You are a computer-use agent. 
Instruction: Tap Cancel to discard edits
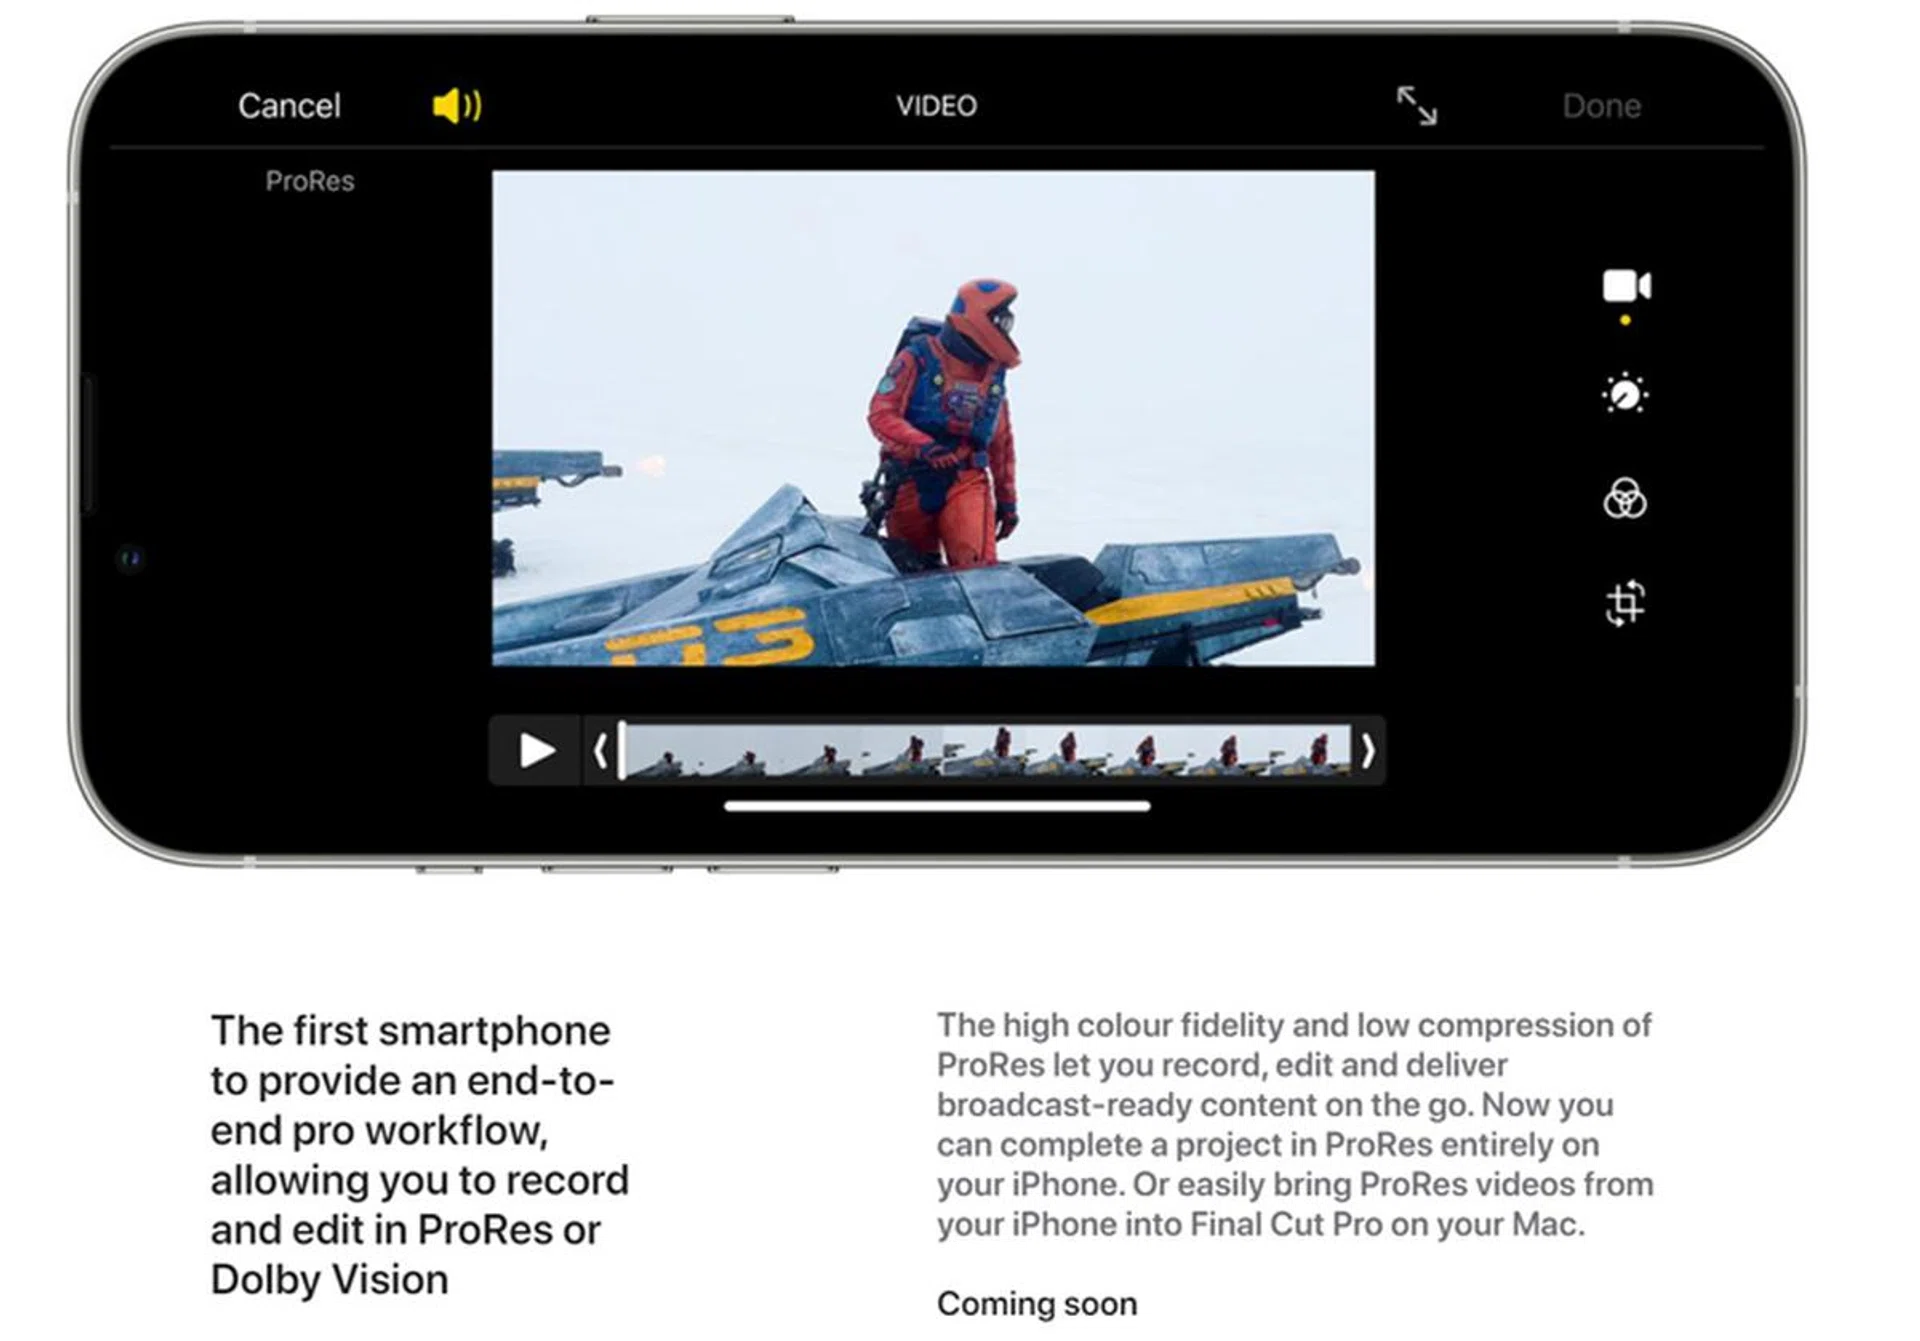[289, 106]
